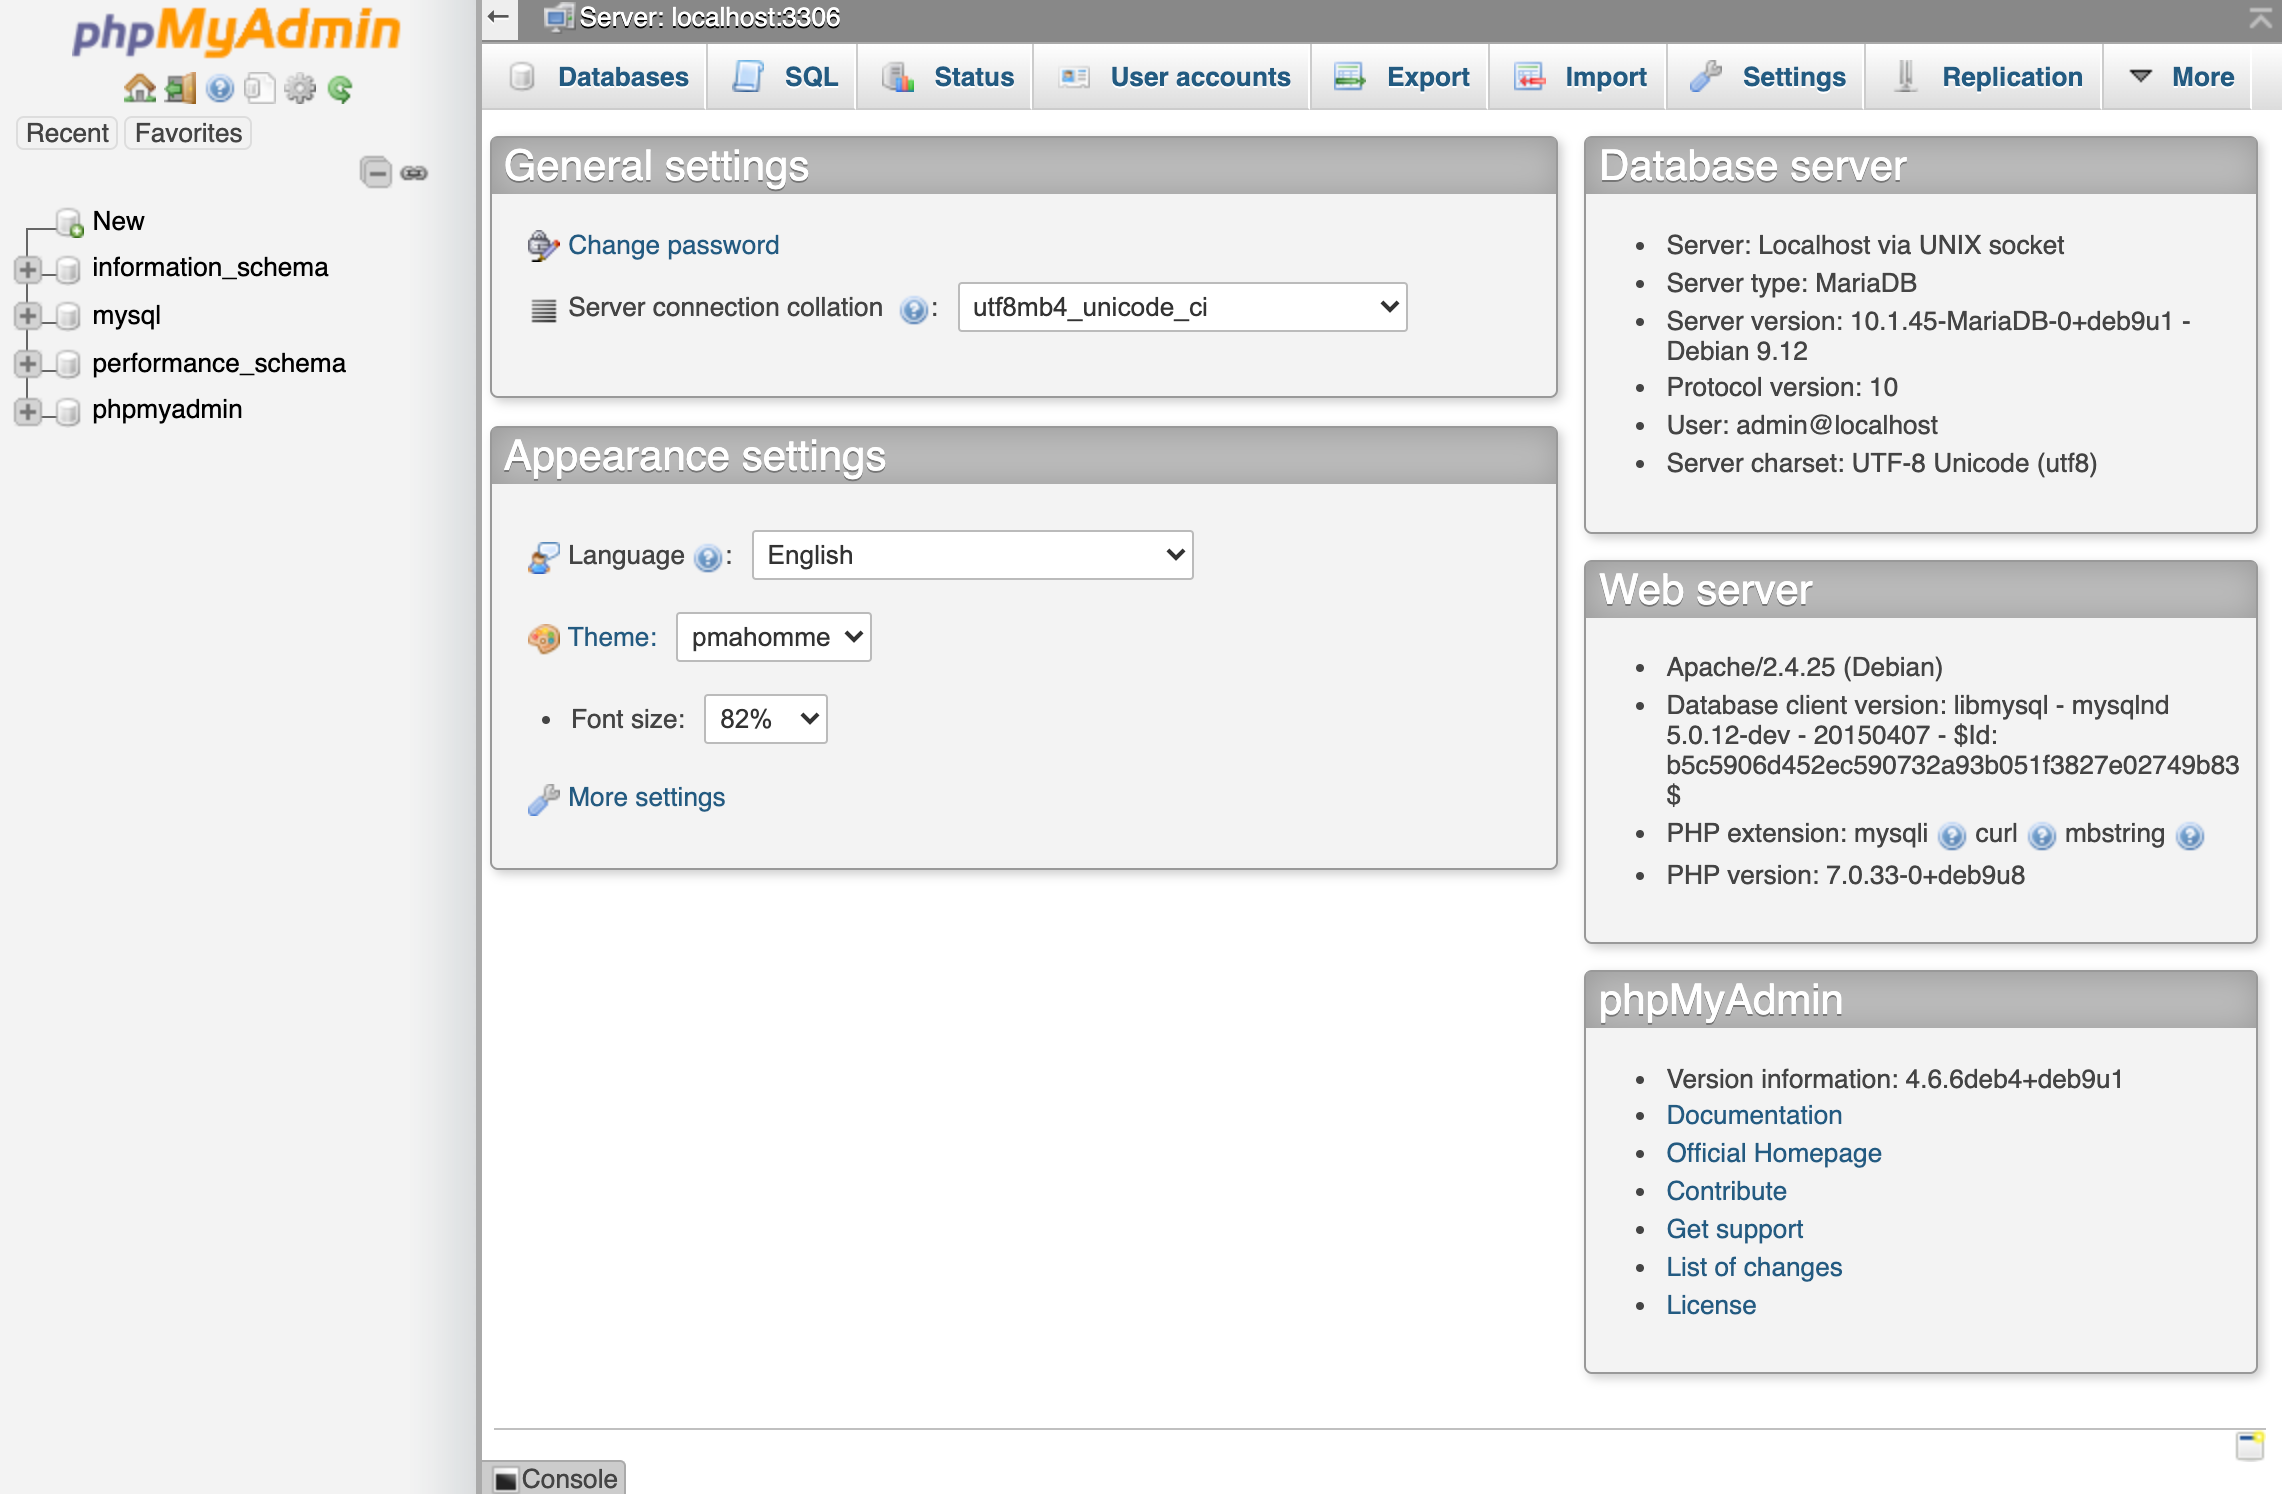Expand the information_schema database tree item
This screenshot has width=2282, height=1494.
30,267
